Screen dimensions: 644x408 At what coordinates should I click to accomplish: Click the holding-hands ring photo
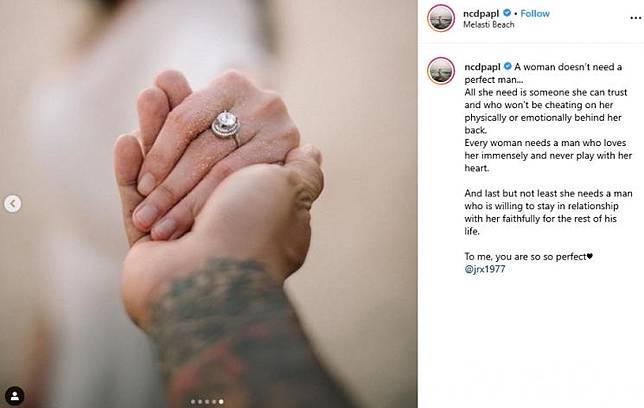209,204
